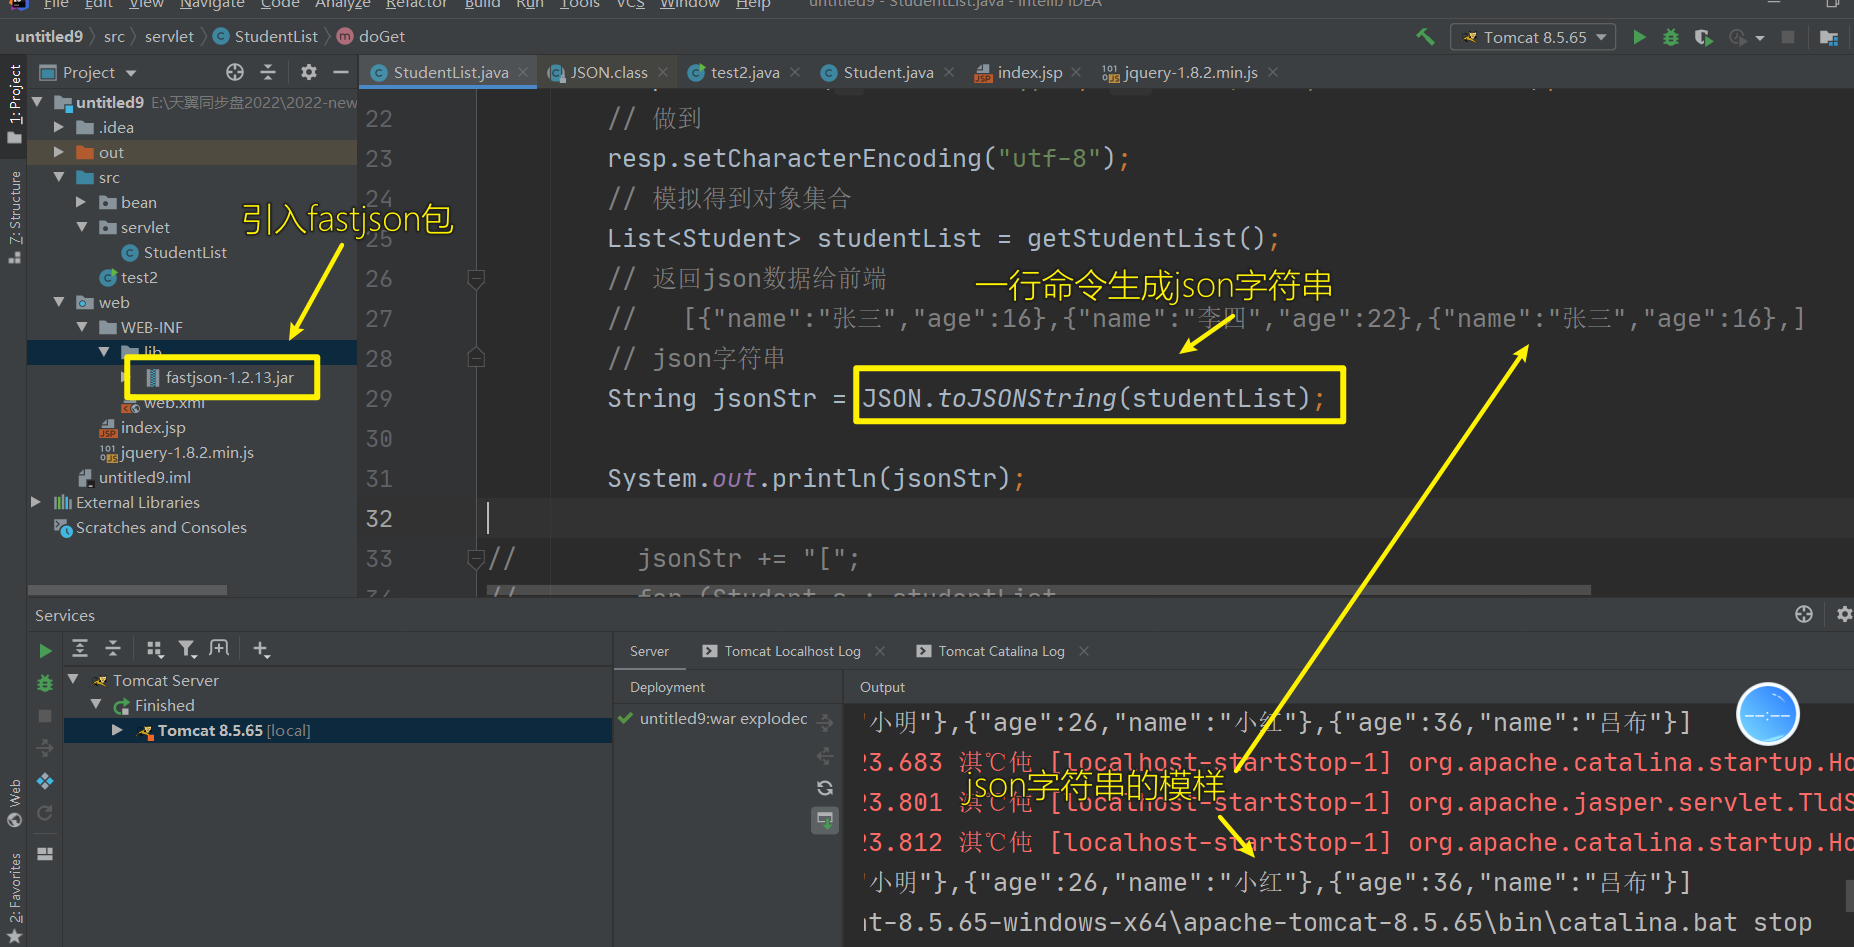Select untitled9:war exploded deployment
Screen dimensions: 1854x947
click(713, 719)
